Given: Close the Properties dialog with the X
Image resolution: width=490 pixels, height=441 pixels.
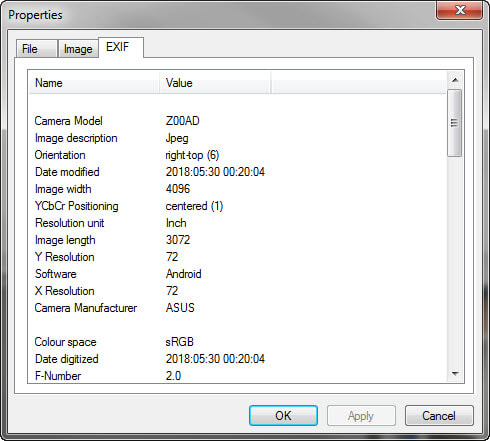Looking at the screenshot, I should [459, 10].
